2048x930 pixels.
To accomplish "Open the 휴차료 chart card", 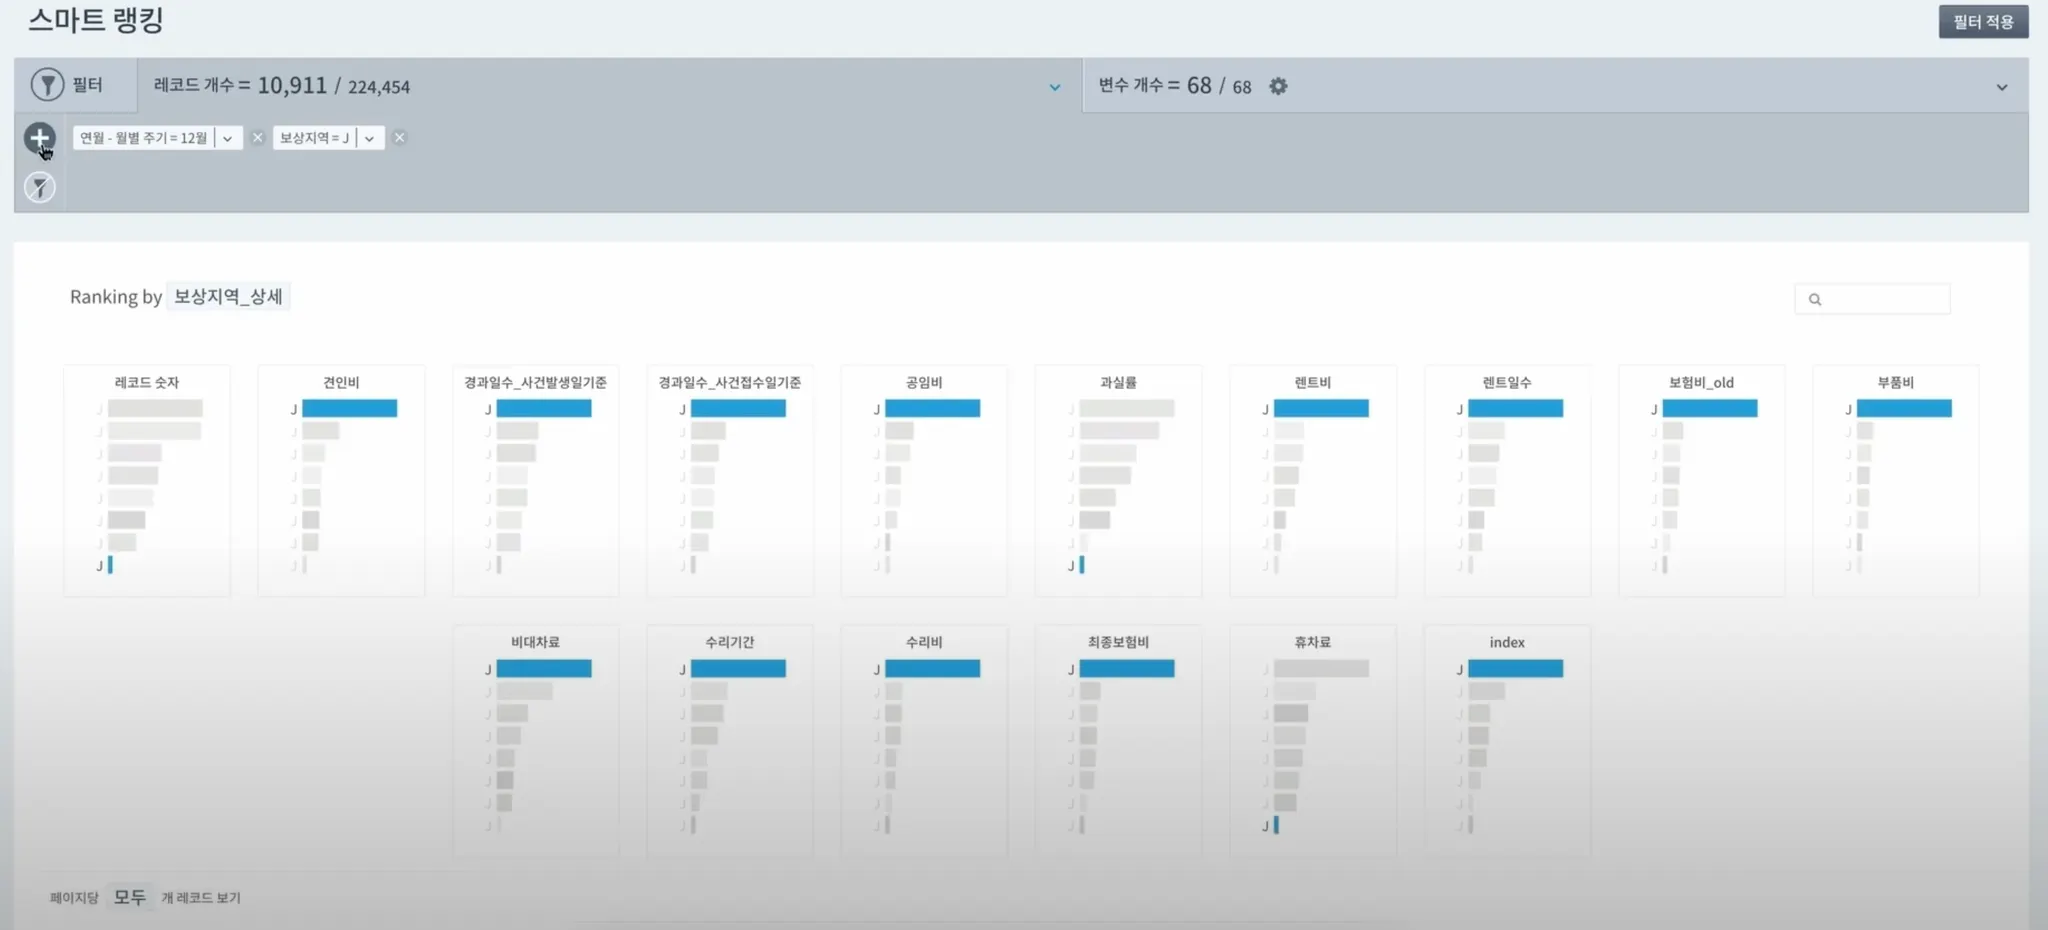I will point(1313,741).
